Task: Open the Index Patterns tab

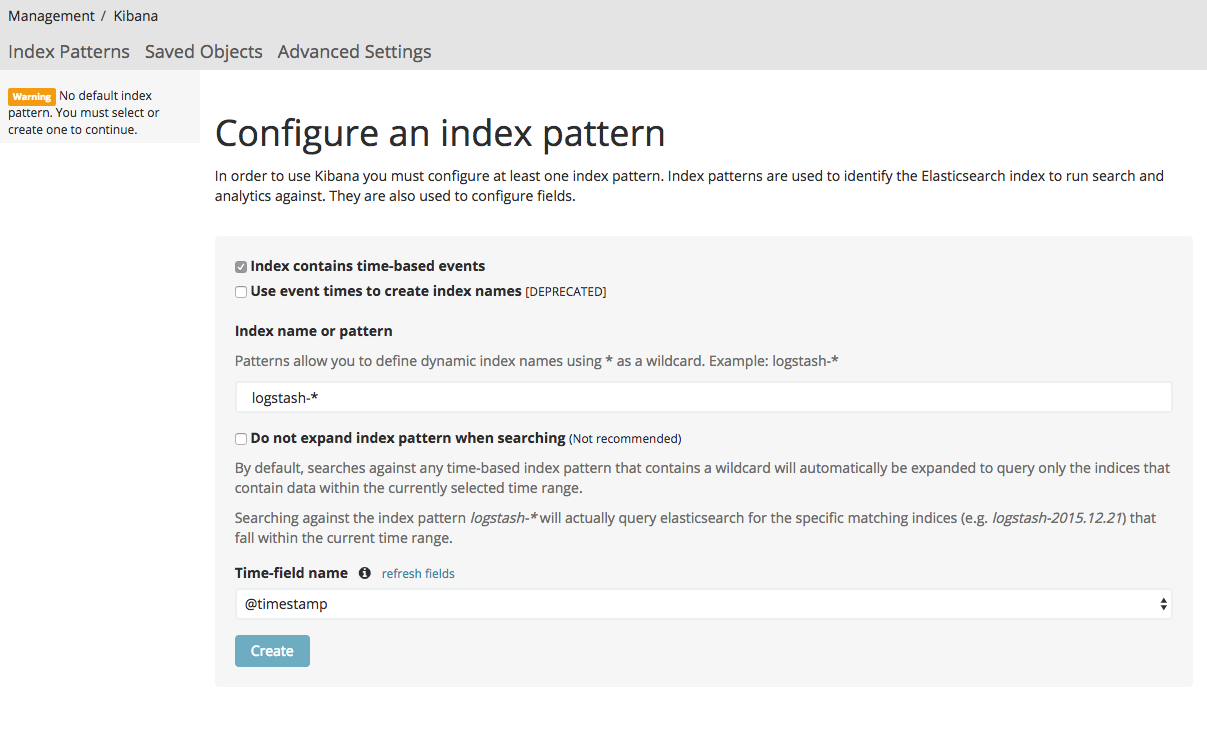Action: 69,52
